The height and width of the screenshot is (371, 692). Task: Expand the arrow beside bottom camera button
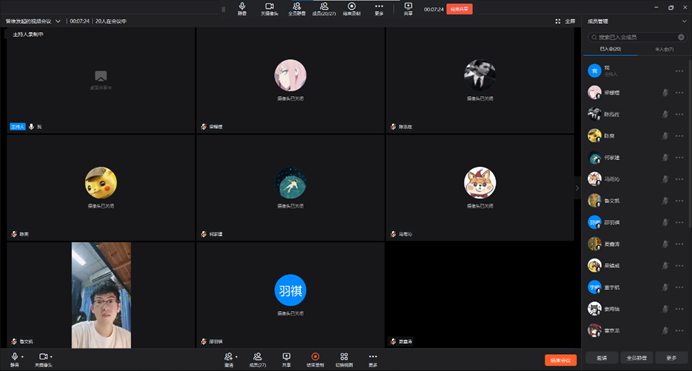point(51,356)
